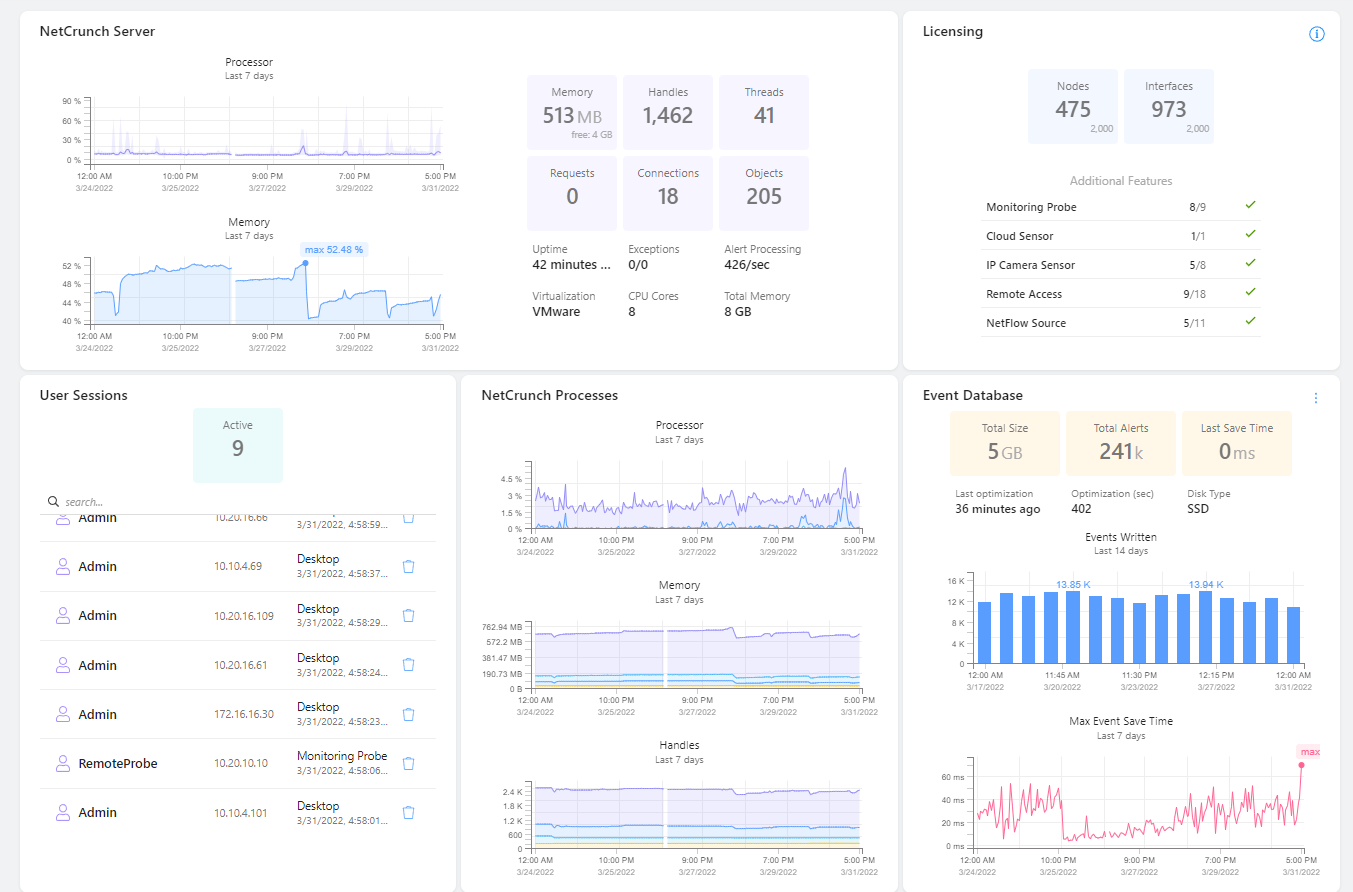The width and height of the screenshot is (1353, 892).
Task: Open the Interfaces 973 license tile
Action: coord(1169,106)
